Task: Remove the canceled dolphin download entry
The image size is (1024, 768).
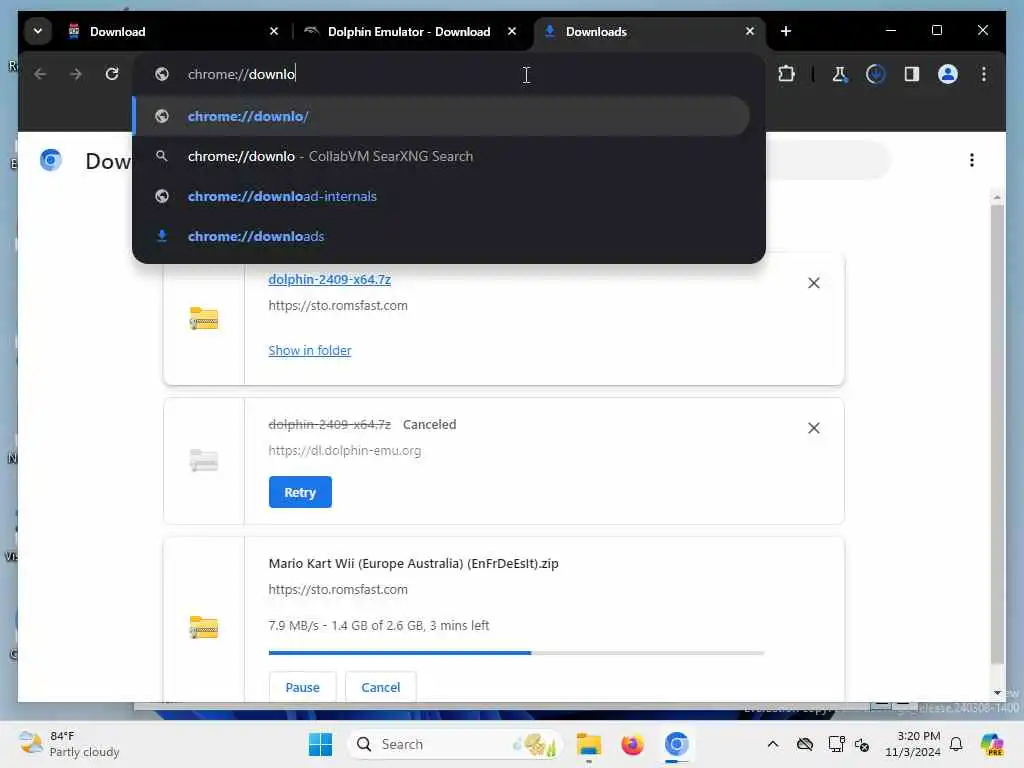Action: tap(814, 428)
